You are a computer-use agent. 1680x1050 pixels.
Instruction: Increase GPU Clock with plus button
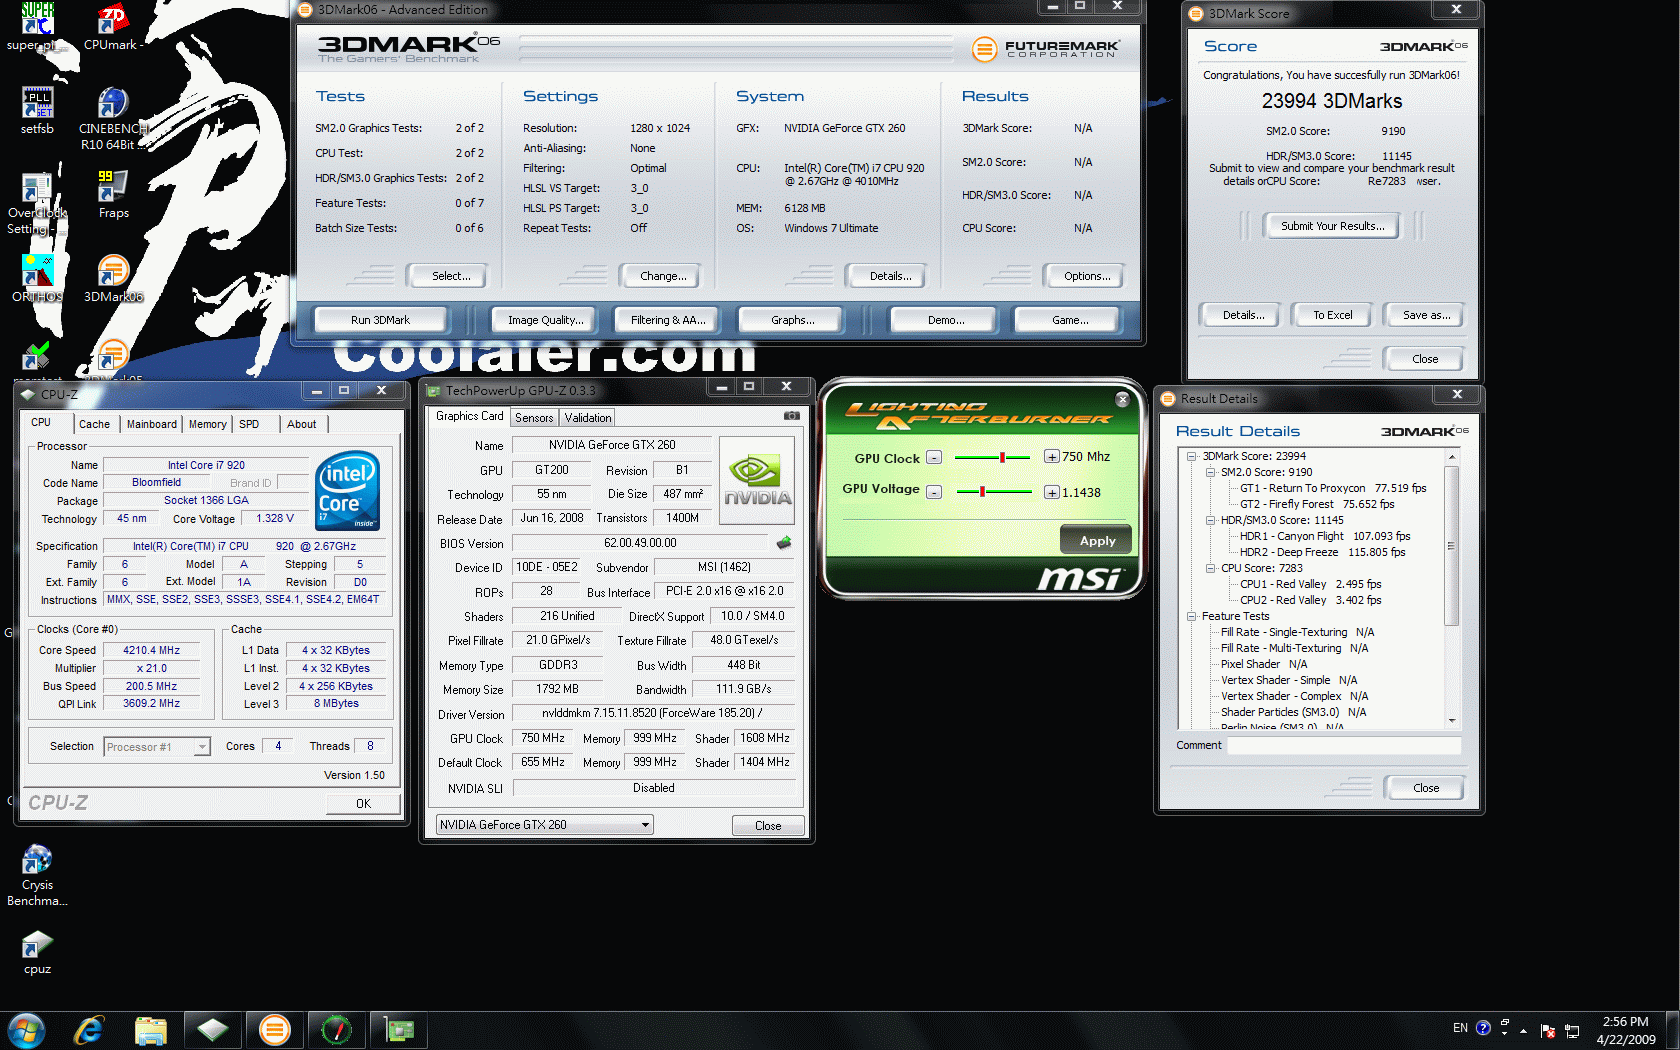1052,457
